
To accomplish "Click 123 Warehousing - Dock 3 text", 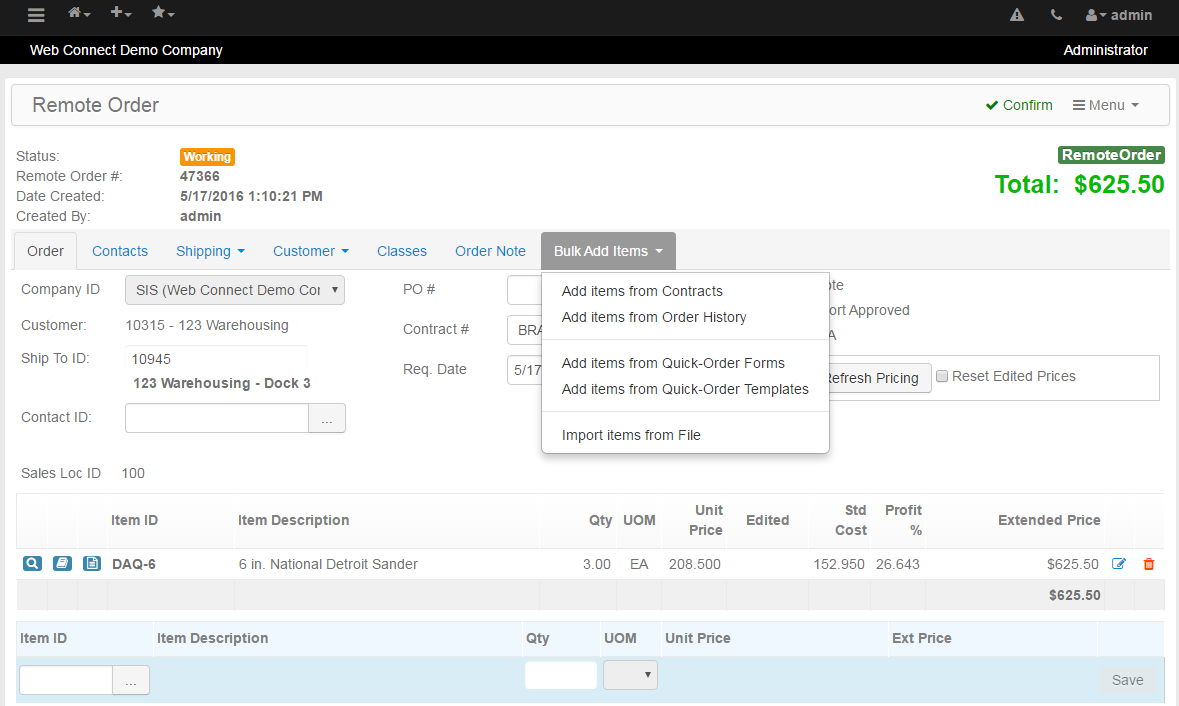I will pos(222,383).
